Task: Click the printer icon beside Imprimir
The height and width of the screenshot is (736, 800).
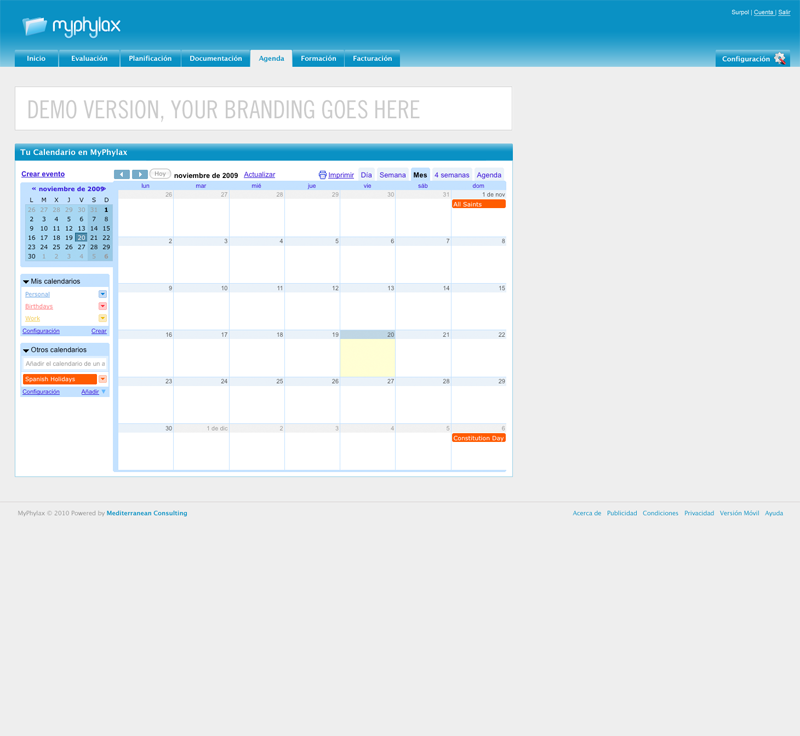Action: tap(322, 175)
